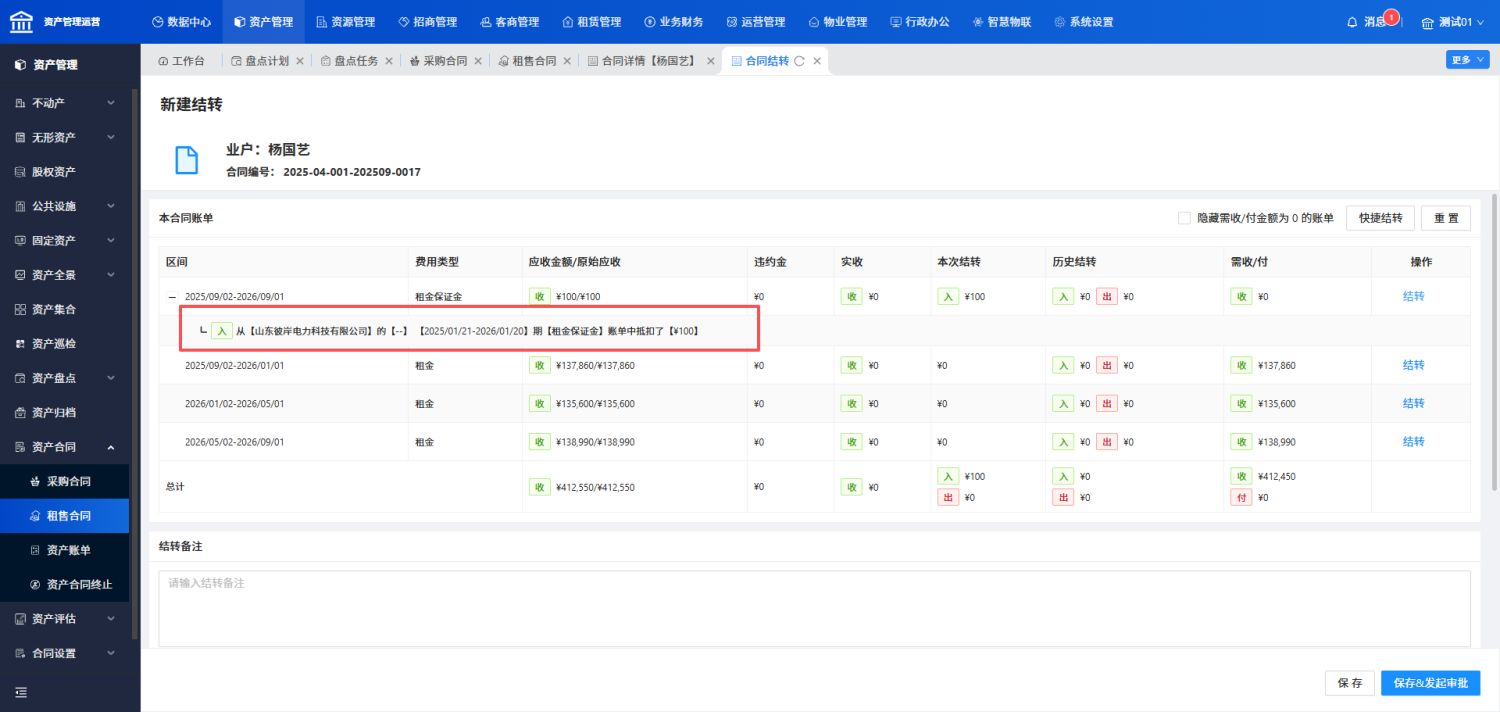
Task: Click 结转 for 2025/09/02-2026/01/01 row
Action: [x=1414, y=365]
